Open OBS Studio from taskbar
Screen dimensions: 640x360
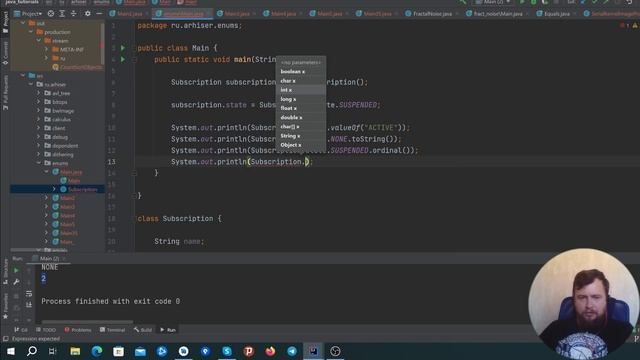(335, 351)
